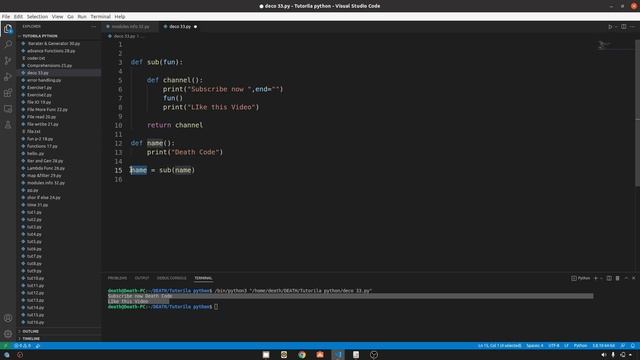Image resolution: width=640 pixels, height=360 pixels.
Task: Click the Split Terminal icon
Action: (609, 278)
